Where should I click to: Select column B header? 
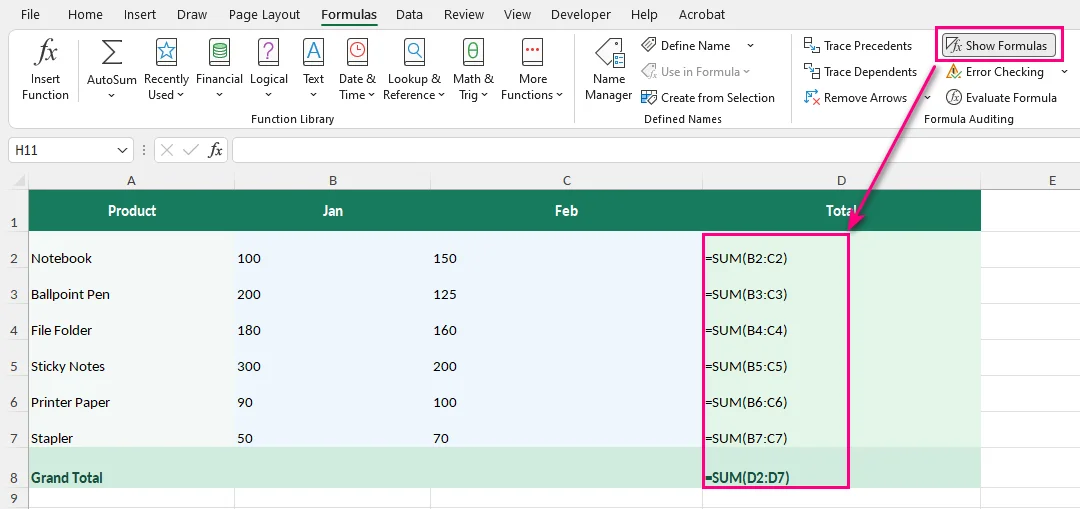(333, 180)
